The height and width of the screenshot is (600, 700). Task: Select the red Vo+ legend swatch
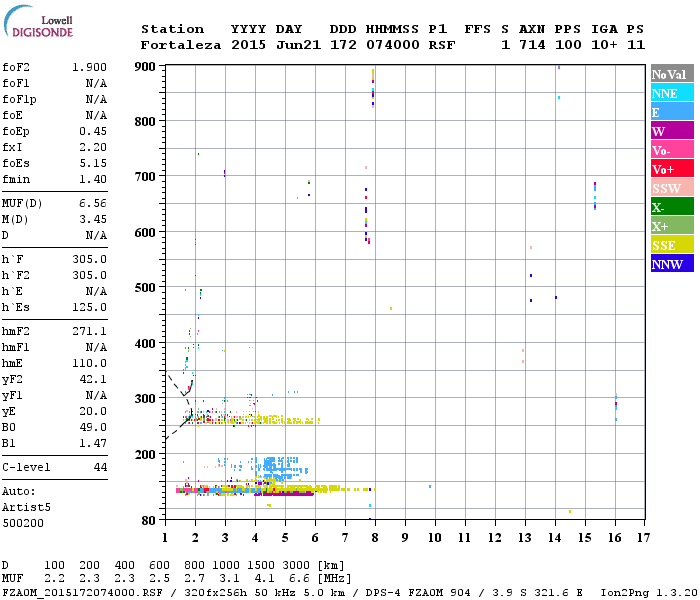coord(672,169)
